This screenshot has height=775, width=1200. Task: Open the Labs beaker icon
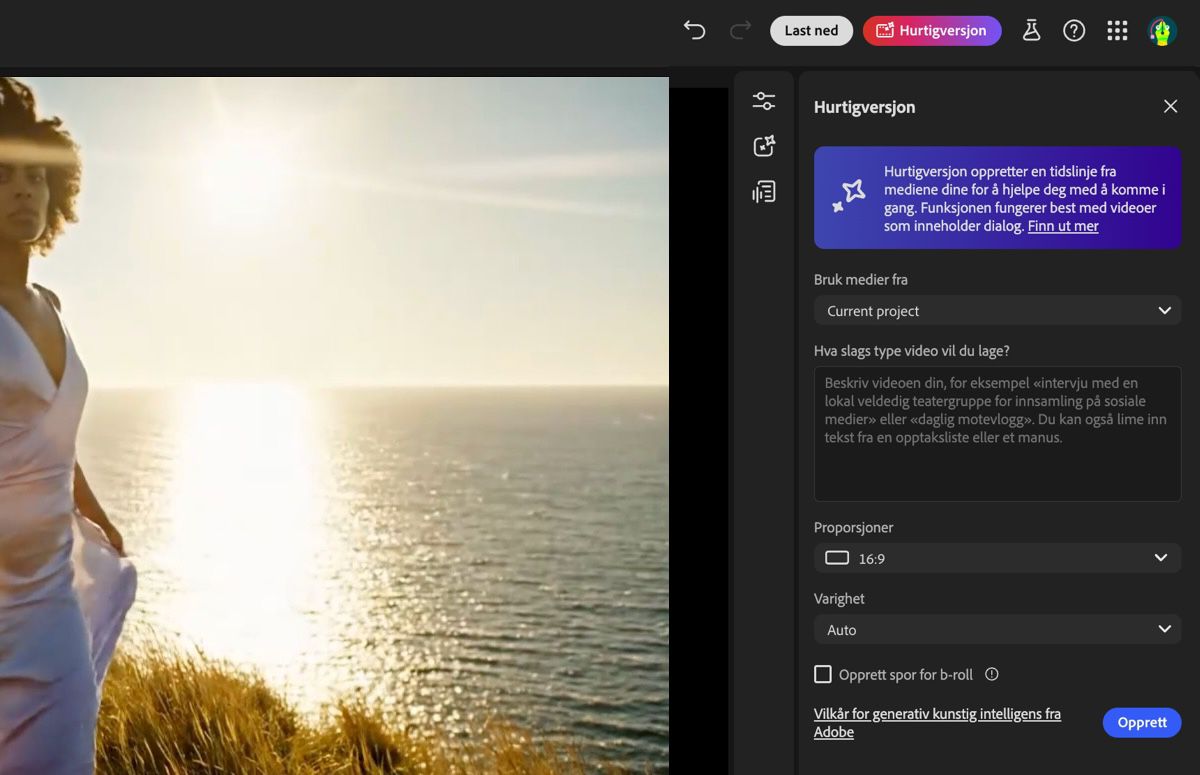(1031, 30)
